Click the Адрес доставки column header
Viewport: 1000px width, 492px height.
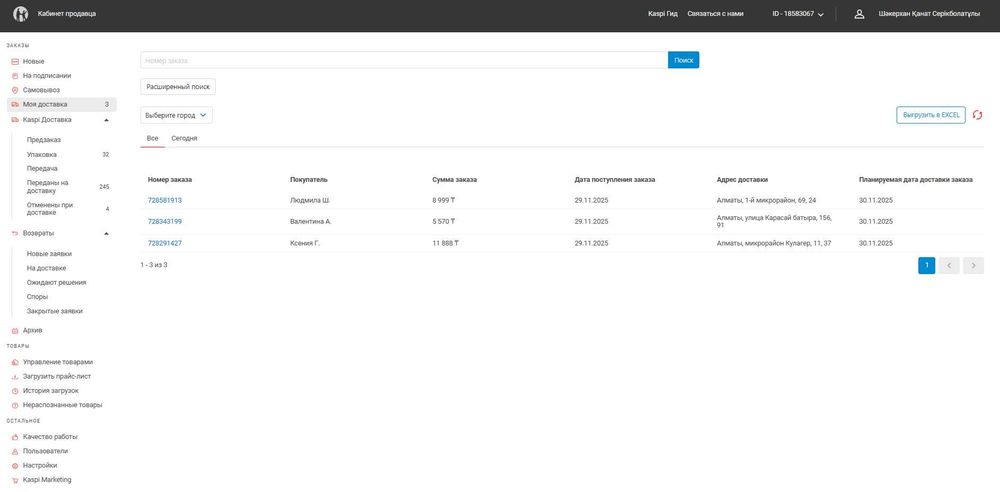point(742,179)
